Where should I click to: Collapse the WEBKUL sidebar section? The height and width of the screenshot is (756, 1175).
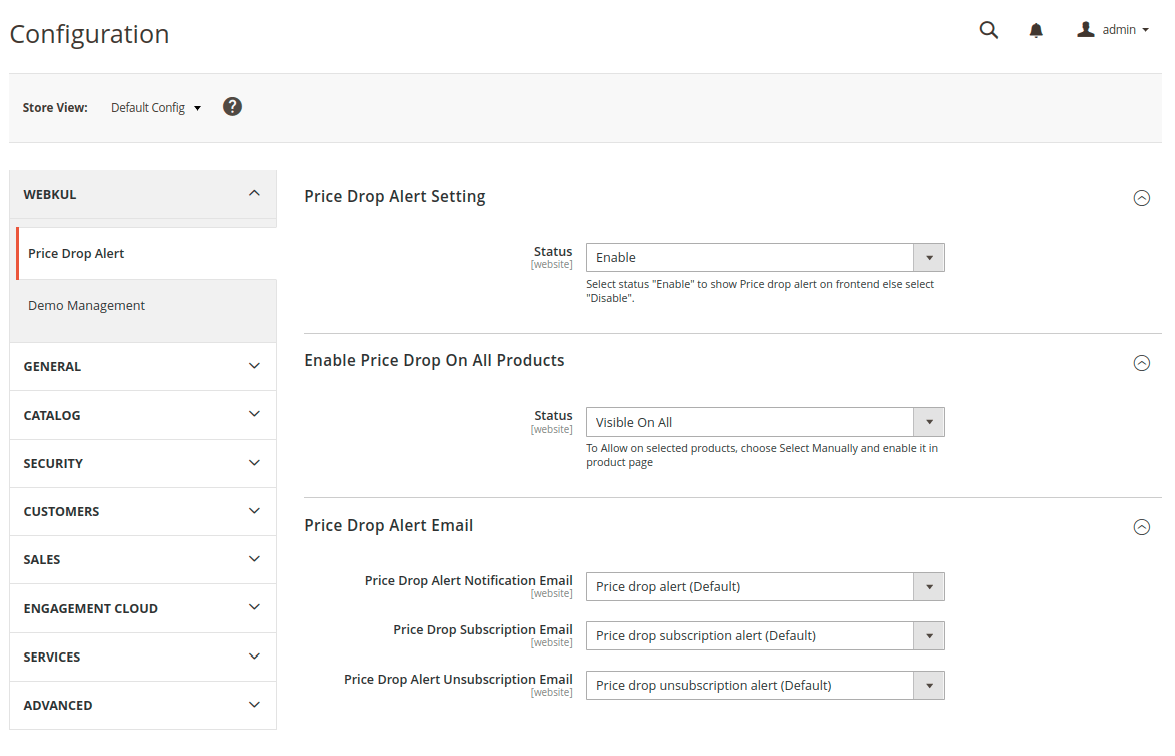pos(142,194)
